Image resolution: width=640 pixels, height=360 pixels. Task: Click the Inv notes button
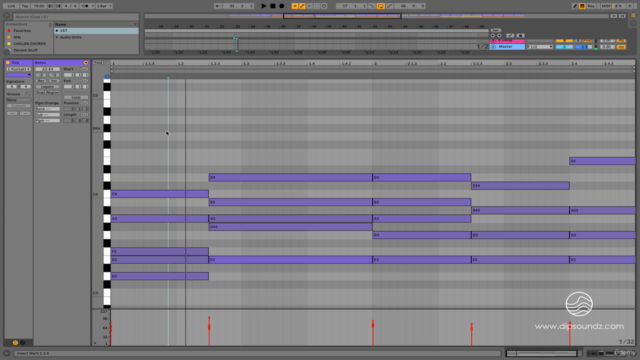pos(54,81)
